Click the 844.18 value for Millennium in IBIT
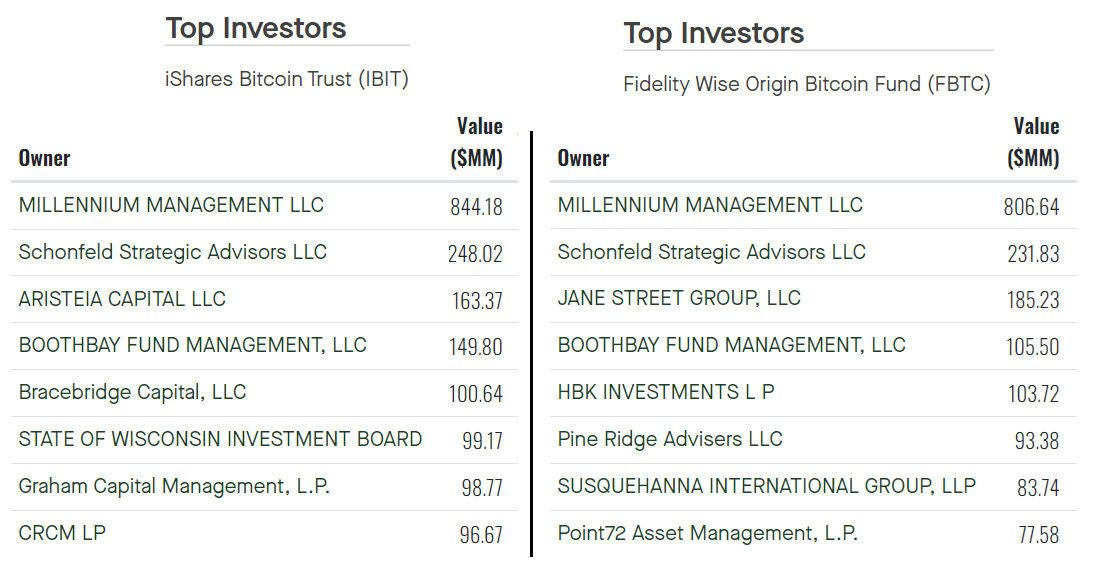The image size is (1104, 572). tap(476, 206)
